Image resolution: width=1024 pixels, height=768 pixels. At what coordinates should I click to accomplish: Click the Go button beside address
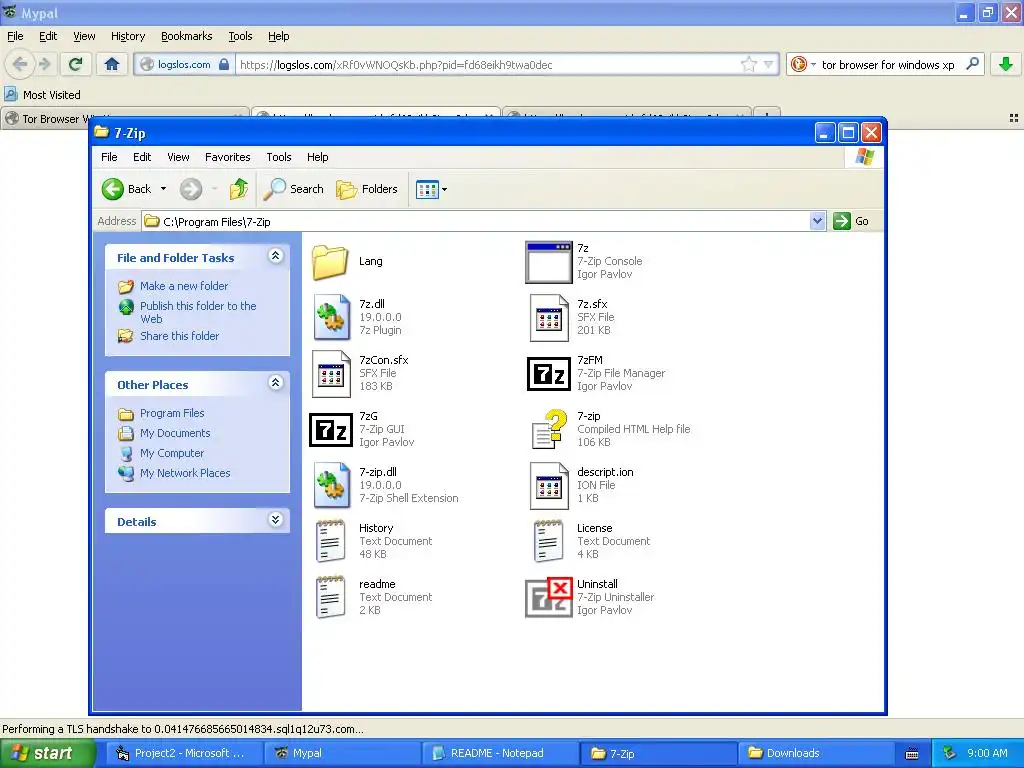coord(852,221)
